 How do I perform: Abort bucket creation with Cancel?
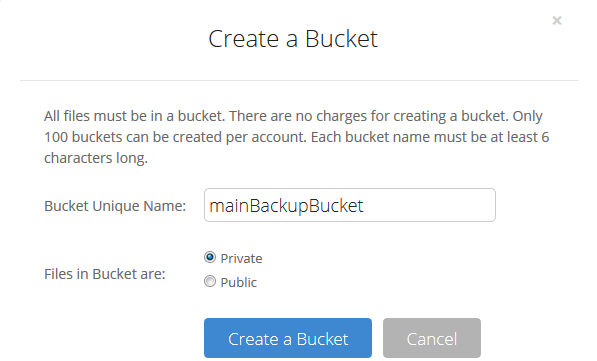click(x=432, y=338)
